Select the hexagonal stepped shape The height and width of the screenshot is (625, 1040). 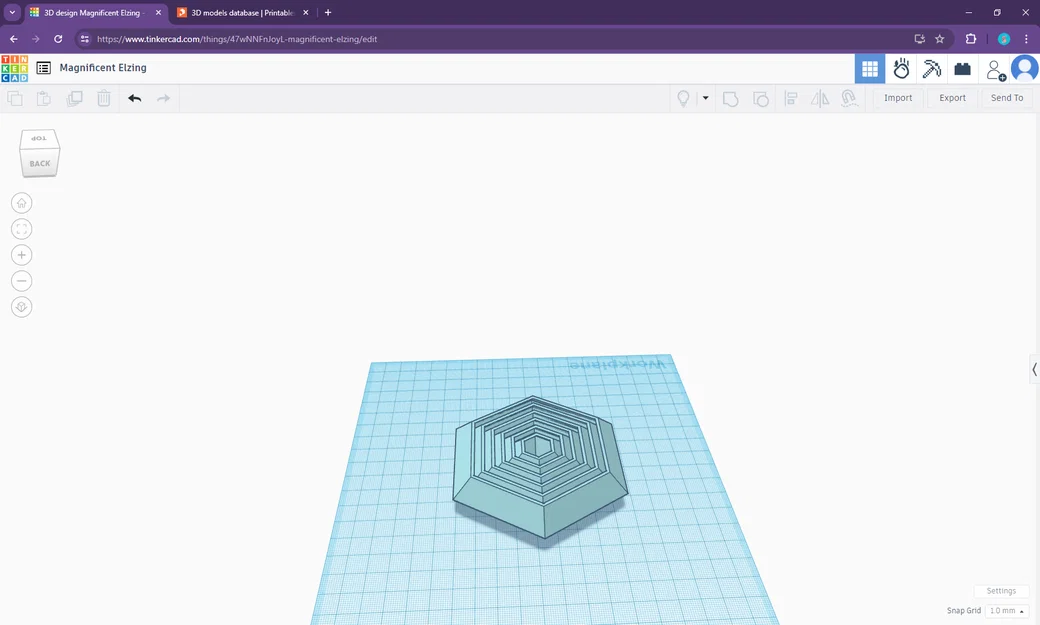point(540,466)
